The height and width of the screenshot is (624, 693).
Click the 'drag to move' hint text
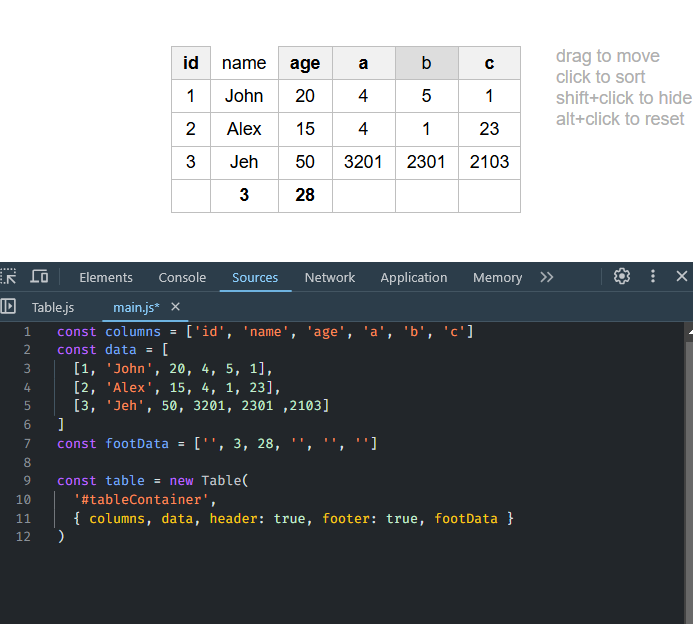click(x=608, y=56)
